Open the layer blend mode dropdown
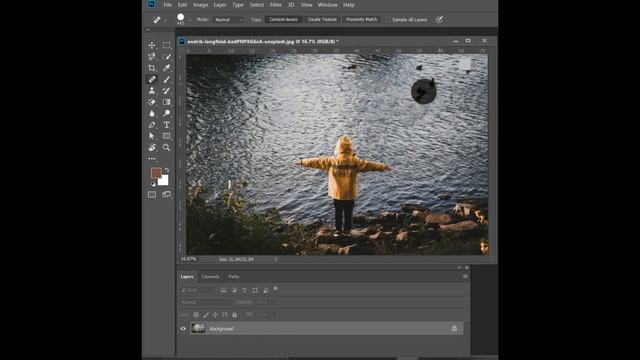Screen dimensions: 640x360 click(206, 302)
